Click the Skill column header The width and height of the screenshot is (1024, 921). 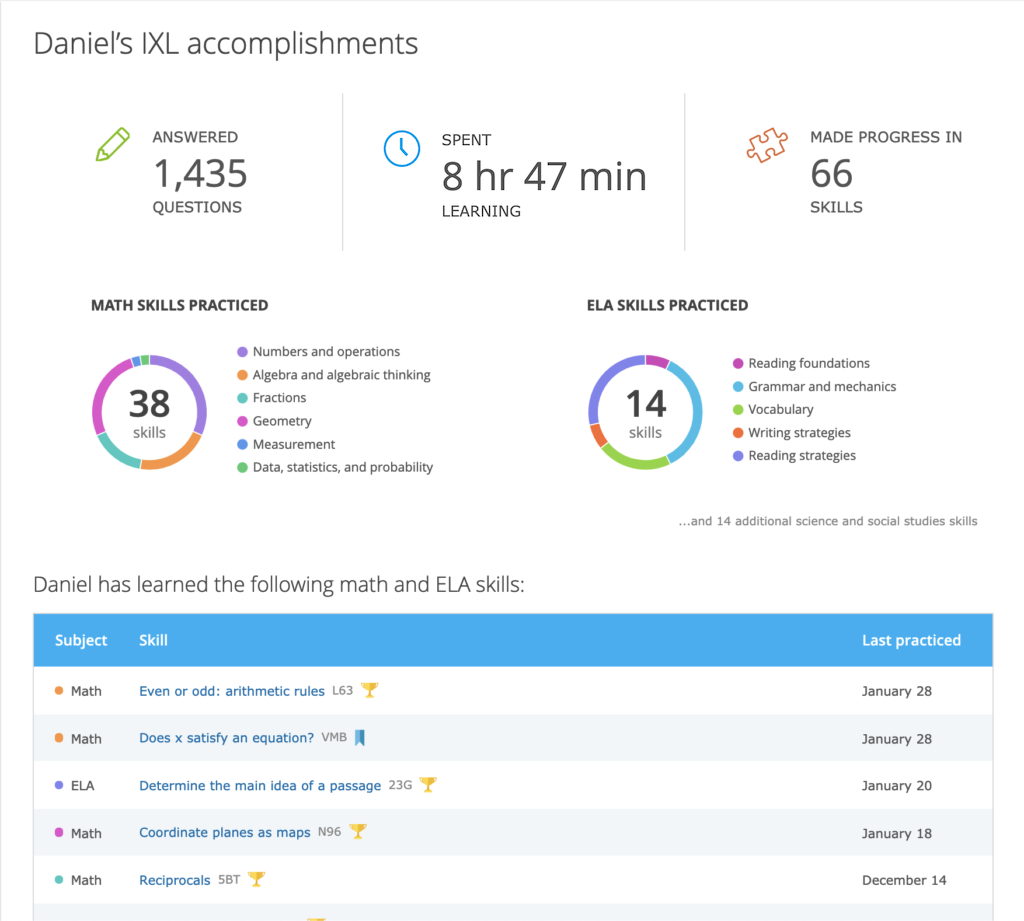[153, 640]
